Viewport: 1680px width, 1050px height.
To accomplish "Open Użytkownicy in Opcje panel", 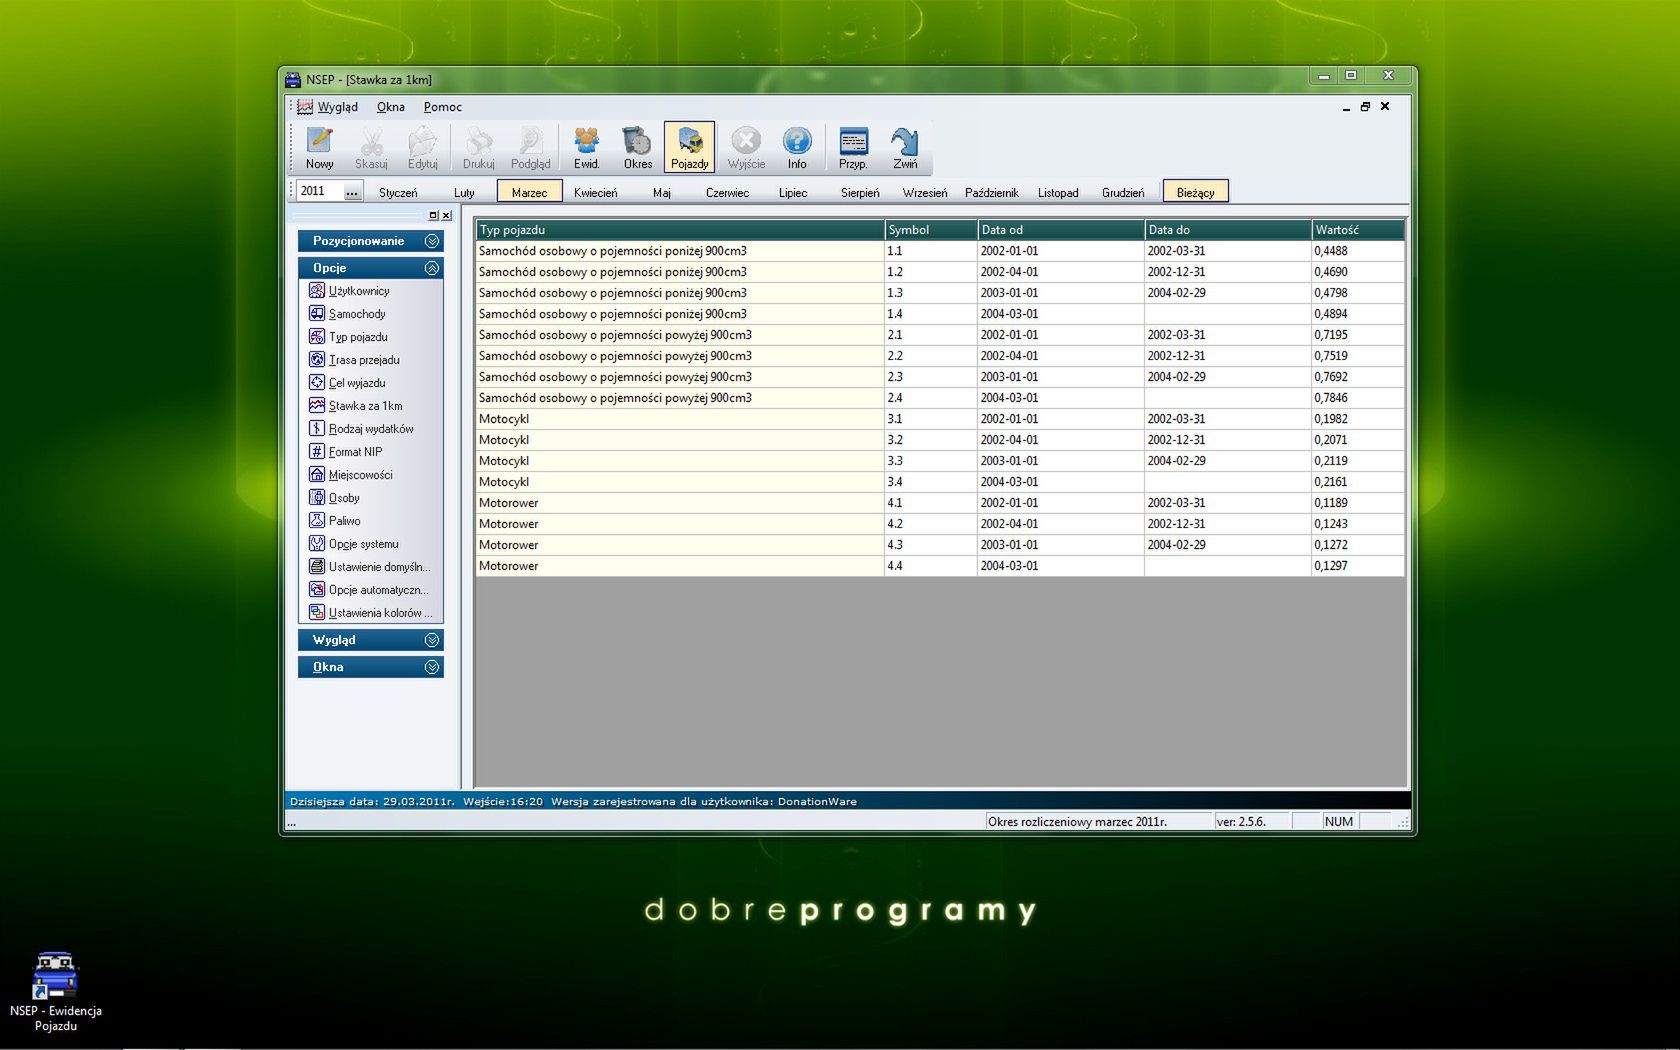I will pyautogui.click(x=349, y=291).
